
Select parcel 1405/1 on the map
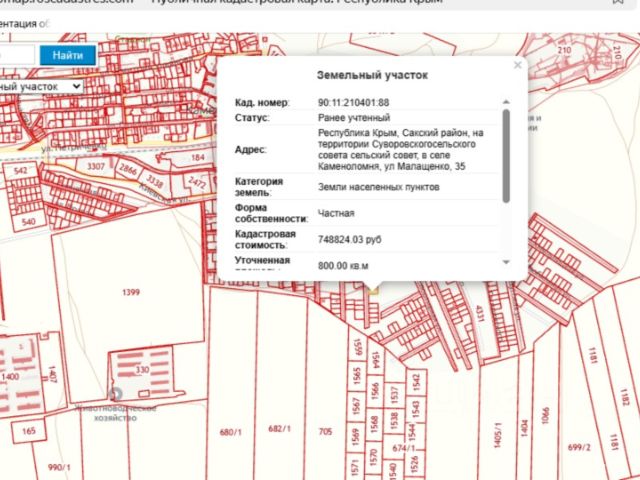pos(497,435)
